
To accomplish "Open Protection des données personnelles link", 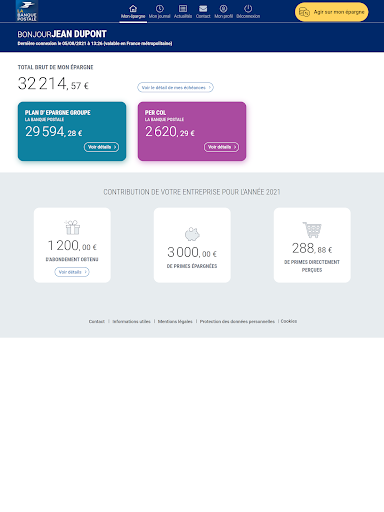I will tap(237, 321).
